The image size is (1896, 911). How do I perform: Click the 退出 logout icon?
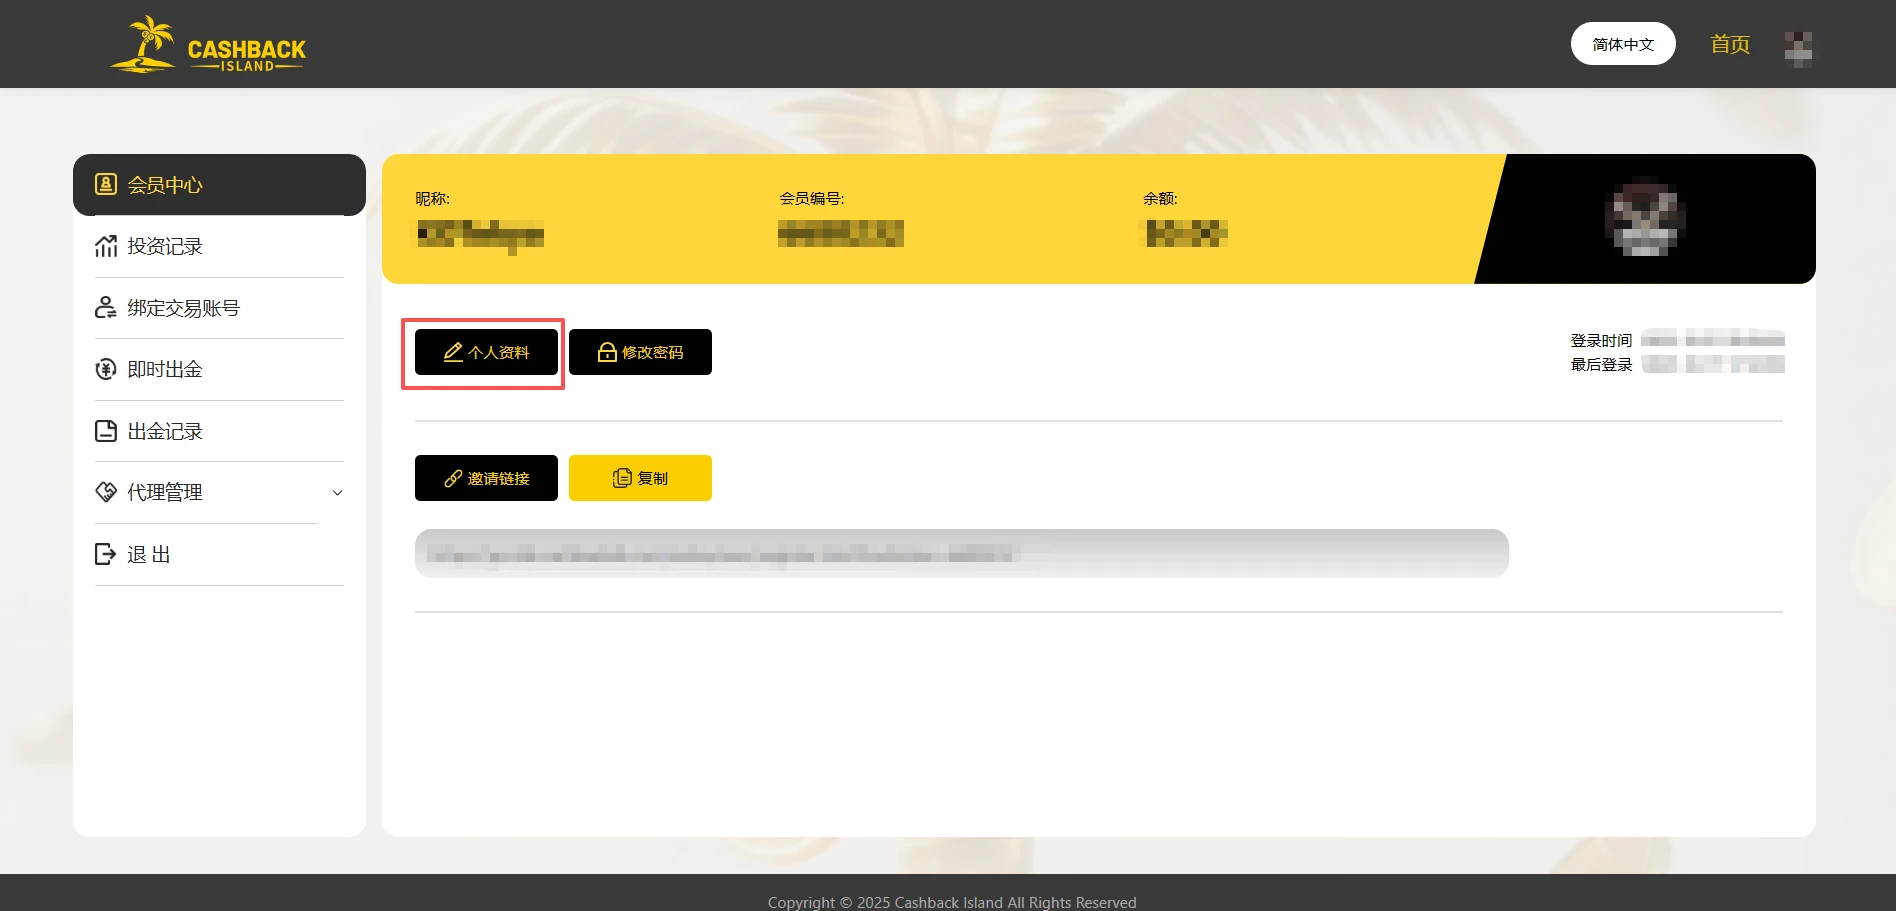[106, 554]
